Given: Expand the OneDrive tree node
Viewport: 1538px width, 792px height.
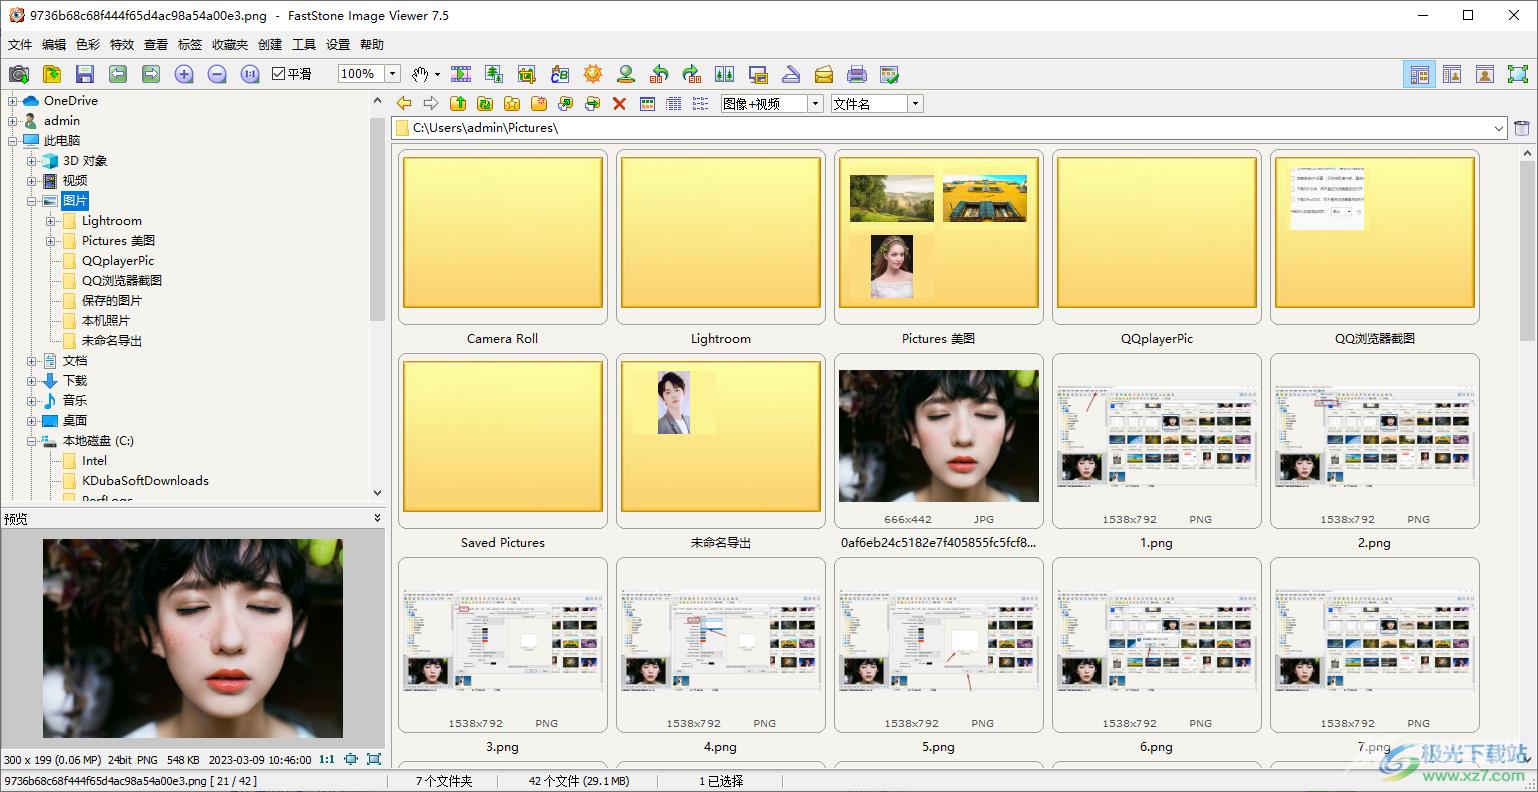Looking at the screenshot, I should click(13, 101).
